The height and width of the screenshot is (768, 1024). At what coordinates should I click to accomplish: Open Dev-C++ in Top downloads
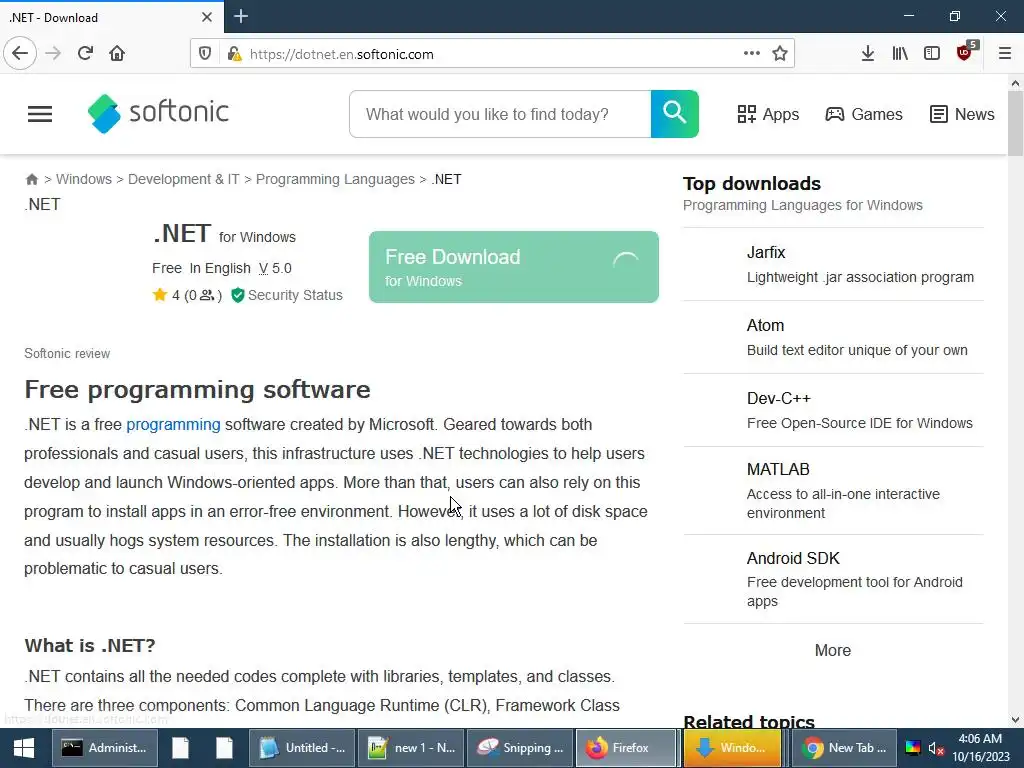[x=778, y=398]
